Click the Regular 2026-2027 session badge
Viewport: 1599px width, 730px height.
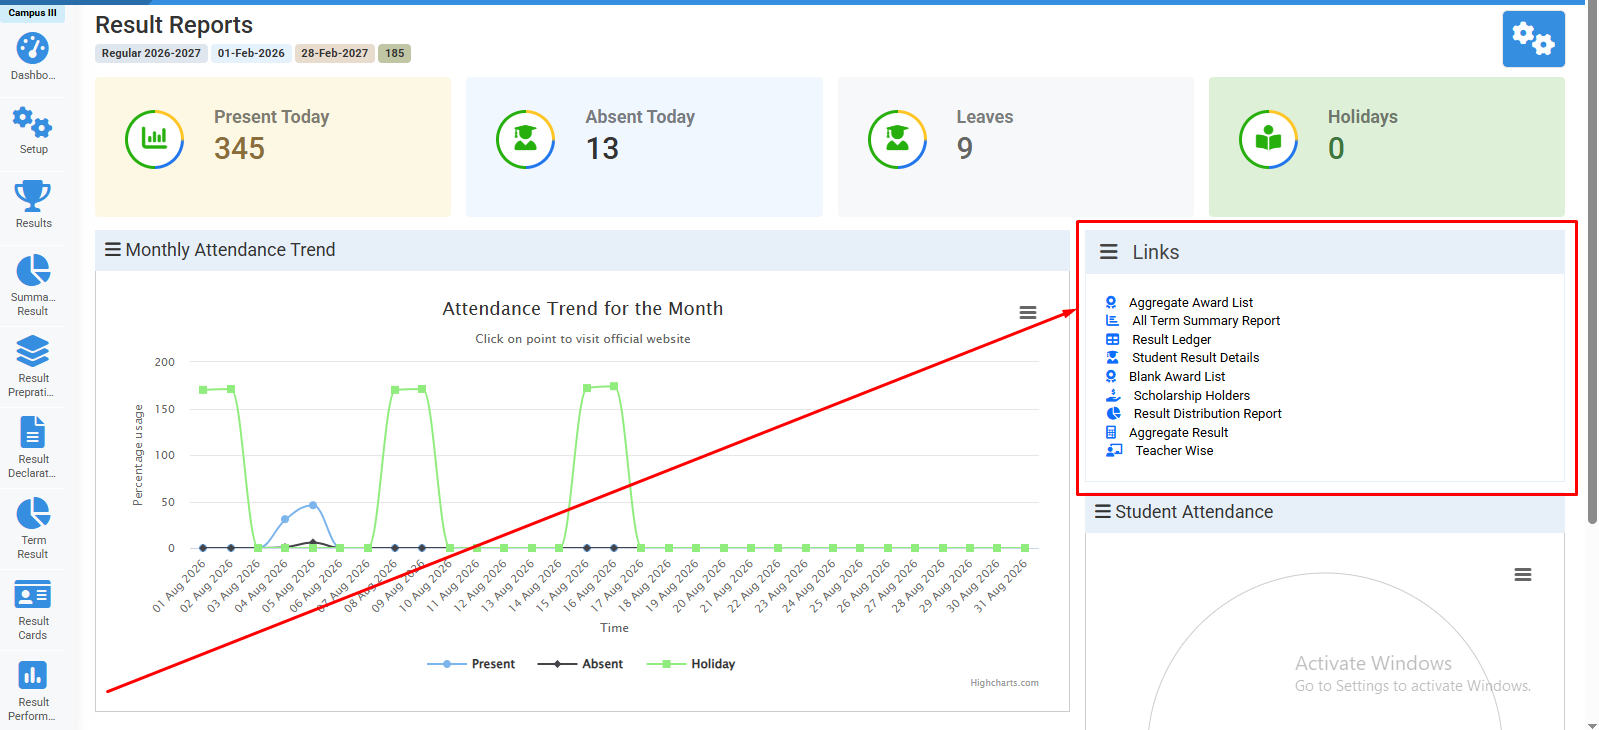pos(151,53)
